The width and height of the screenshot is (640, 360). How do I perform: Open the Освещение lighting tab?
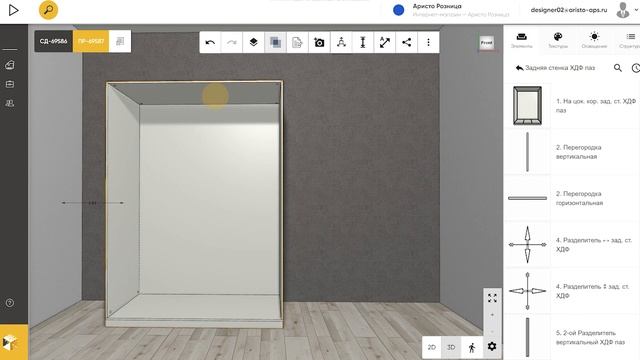[x=594, y=40]
